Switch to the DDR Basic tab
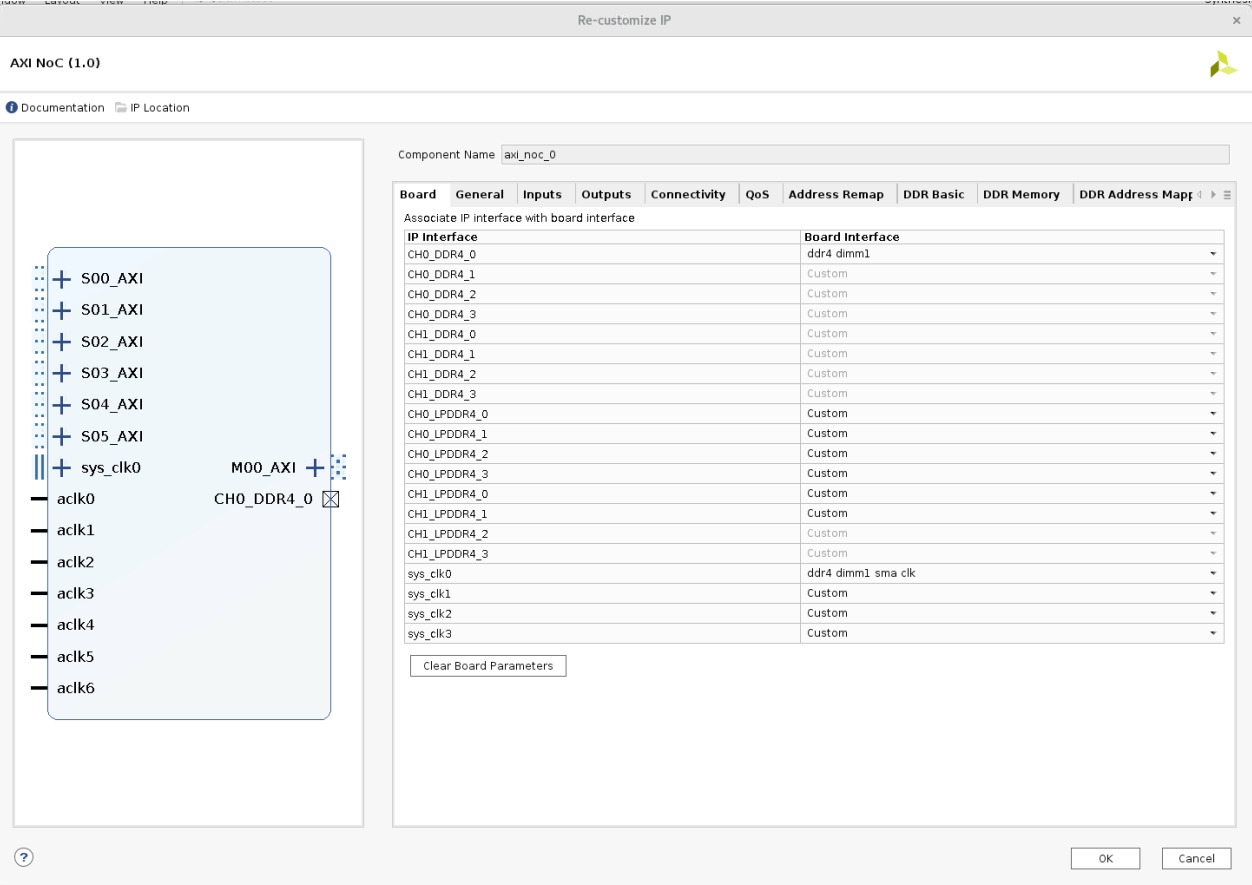Screen dimensions: 1252x885 [933, 195]
